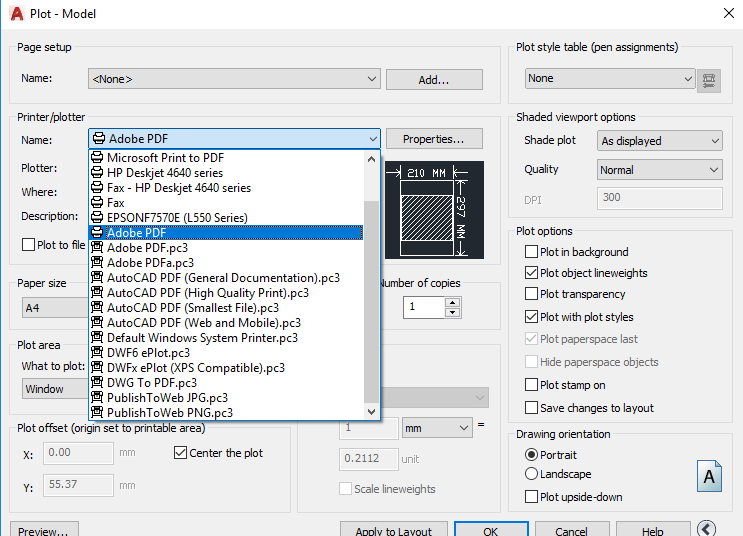Open printer Properties... button
Image resolution: width=743 pixels, height=536 pixels.
pyautogui.click(x=434, y=139)
